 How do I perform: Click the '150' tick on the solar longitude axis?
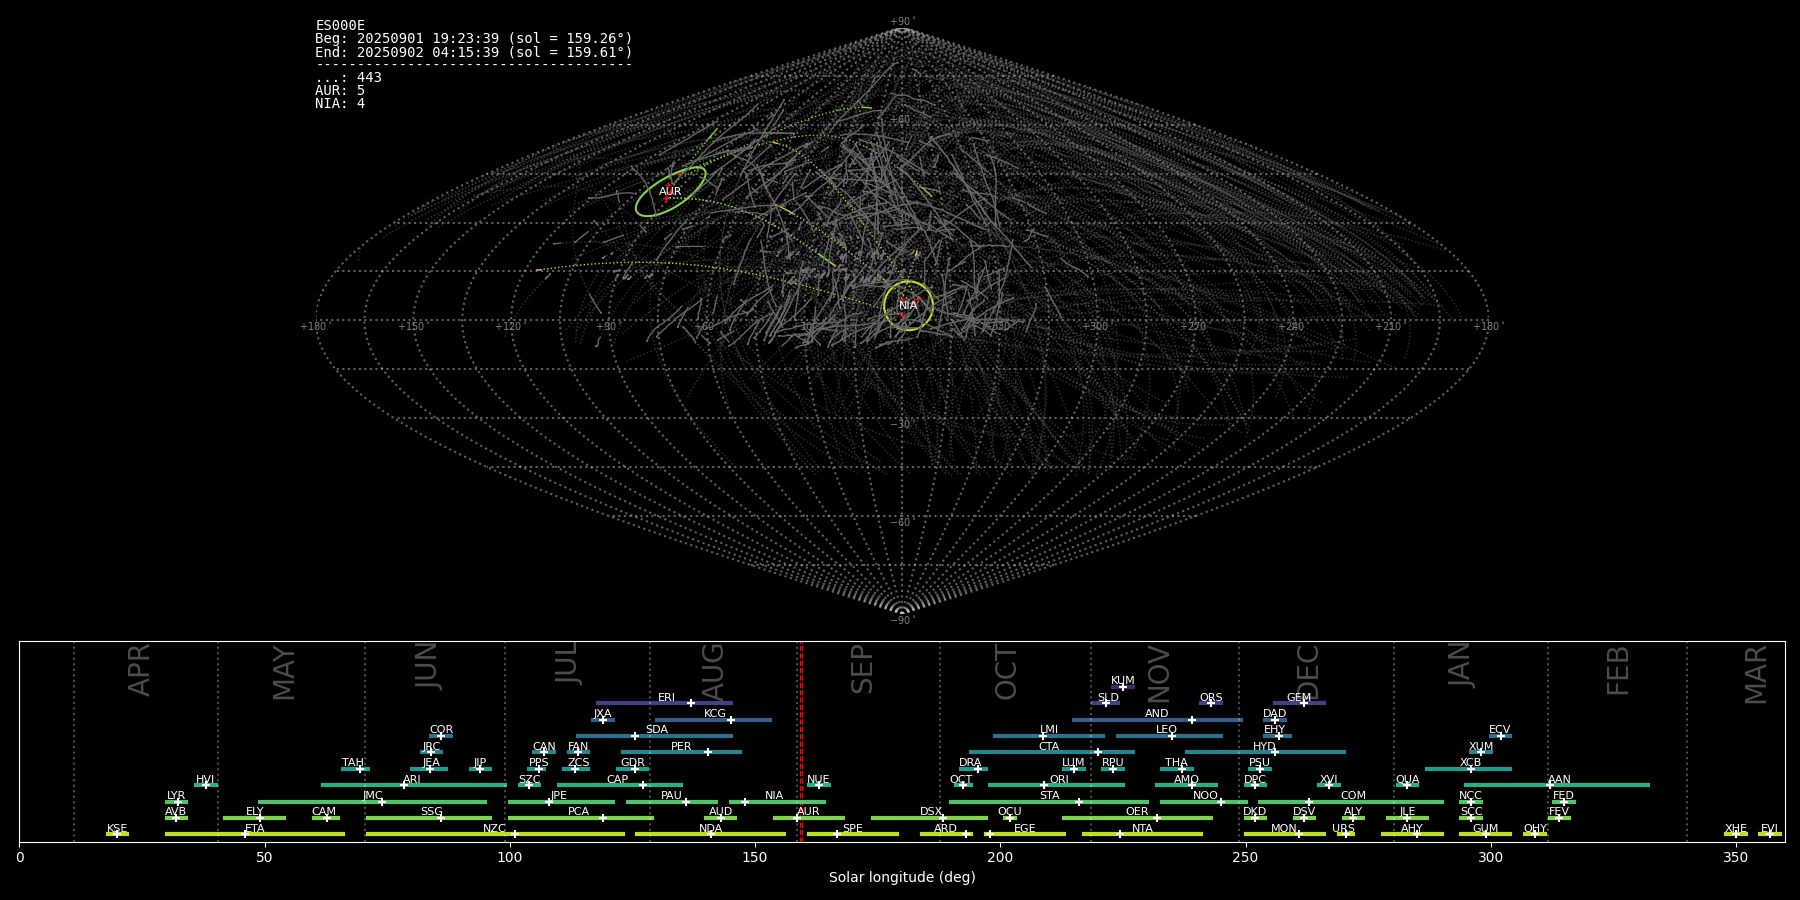754,857
